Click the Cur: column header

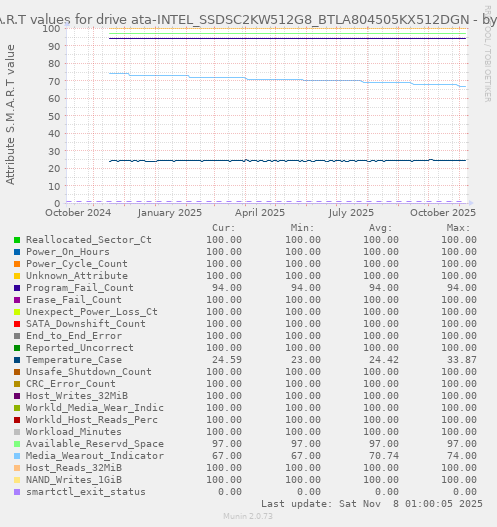pyautogui.click(x=224, y=228)
